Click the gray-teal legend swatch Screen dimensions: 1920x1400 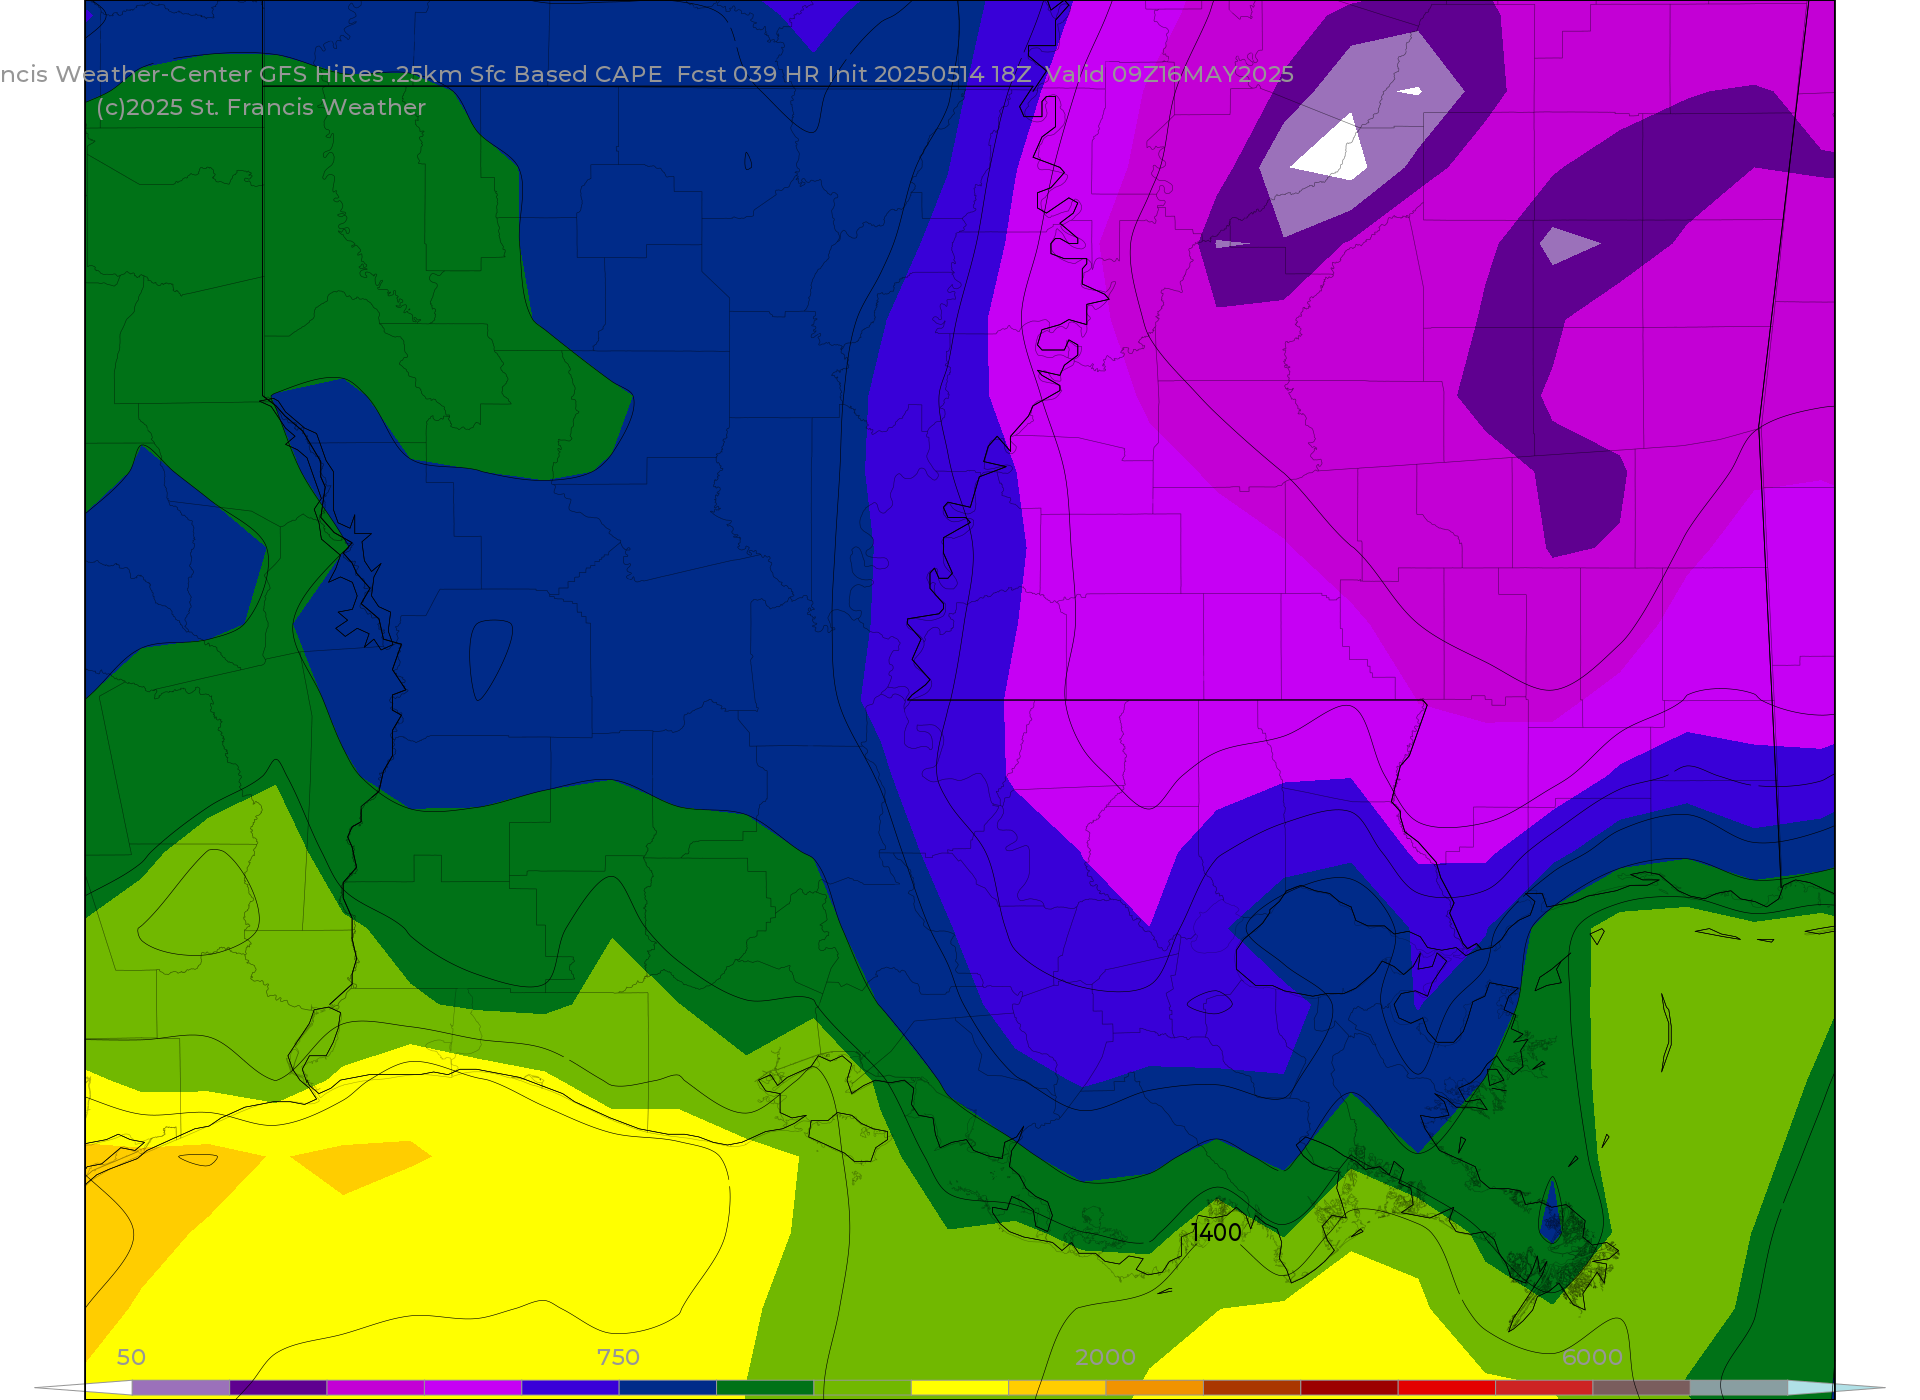pos(1739,1387)
